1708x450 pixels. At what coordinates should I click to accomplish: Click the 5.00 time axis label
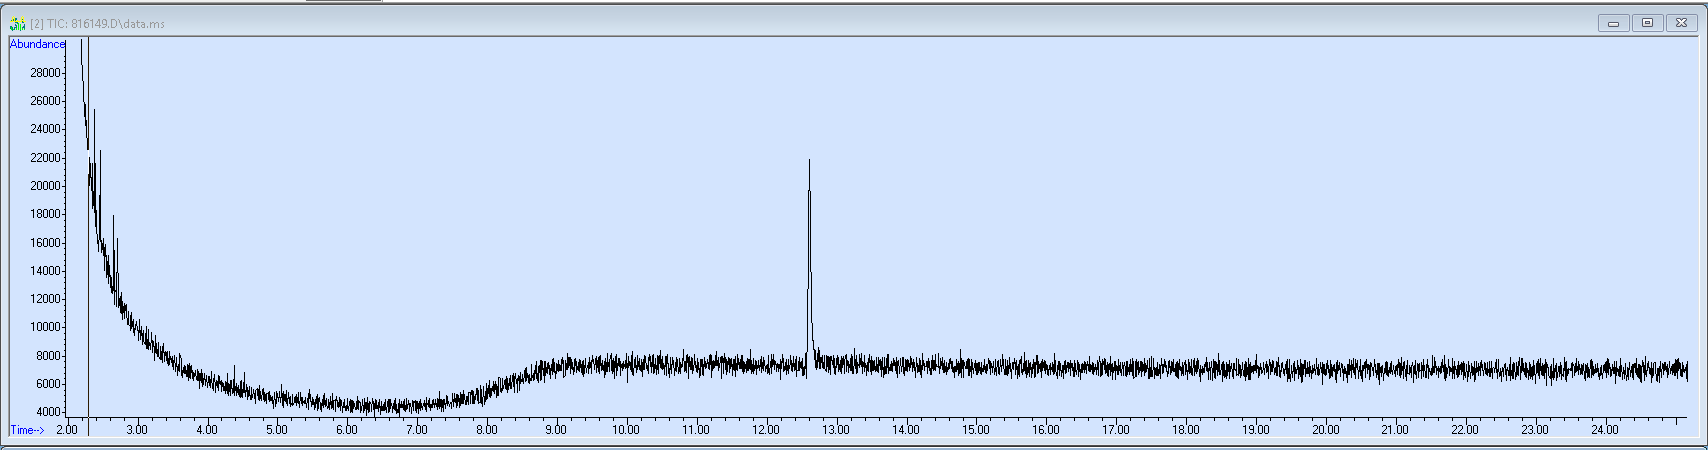coord(276,430)
